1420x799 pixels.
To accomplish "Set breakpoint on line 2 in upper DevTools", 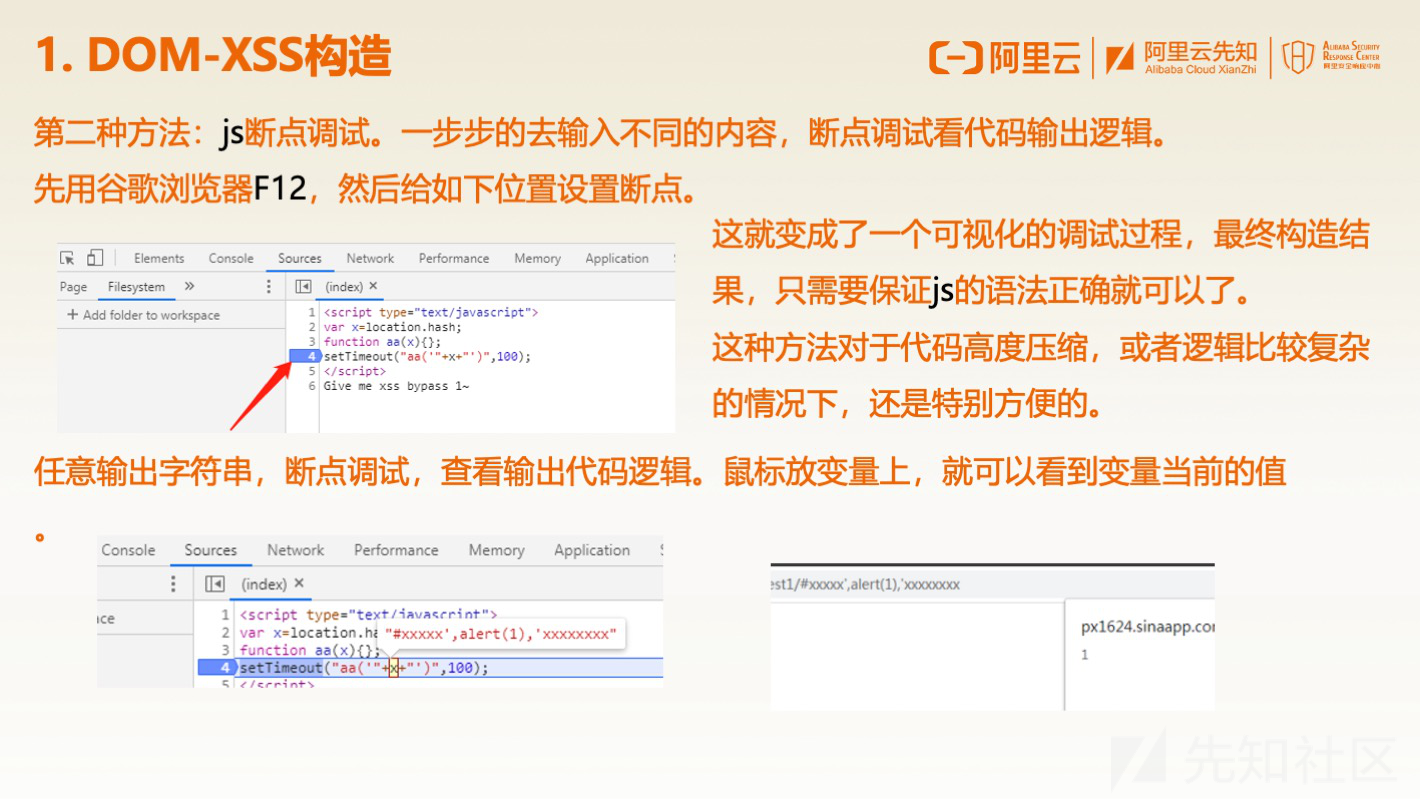I will [312, 327].
